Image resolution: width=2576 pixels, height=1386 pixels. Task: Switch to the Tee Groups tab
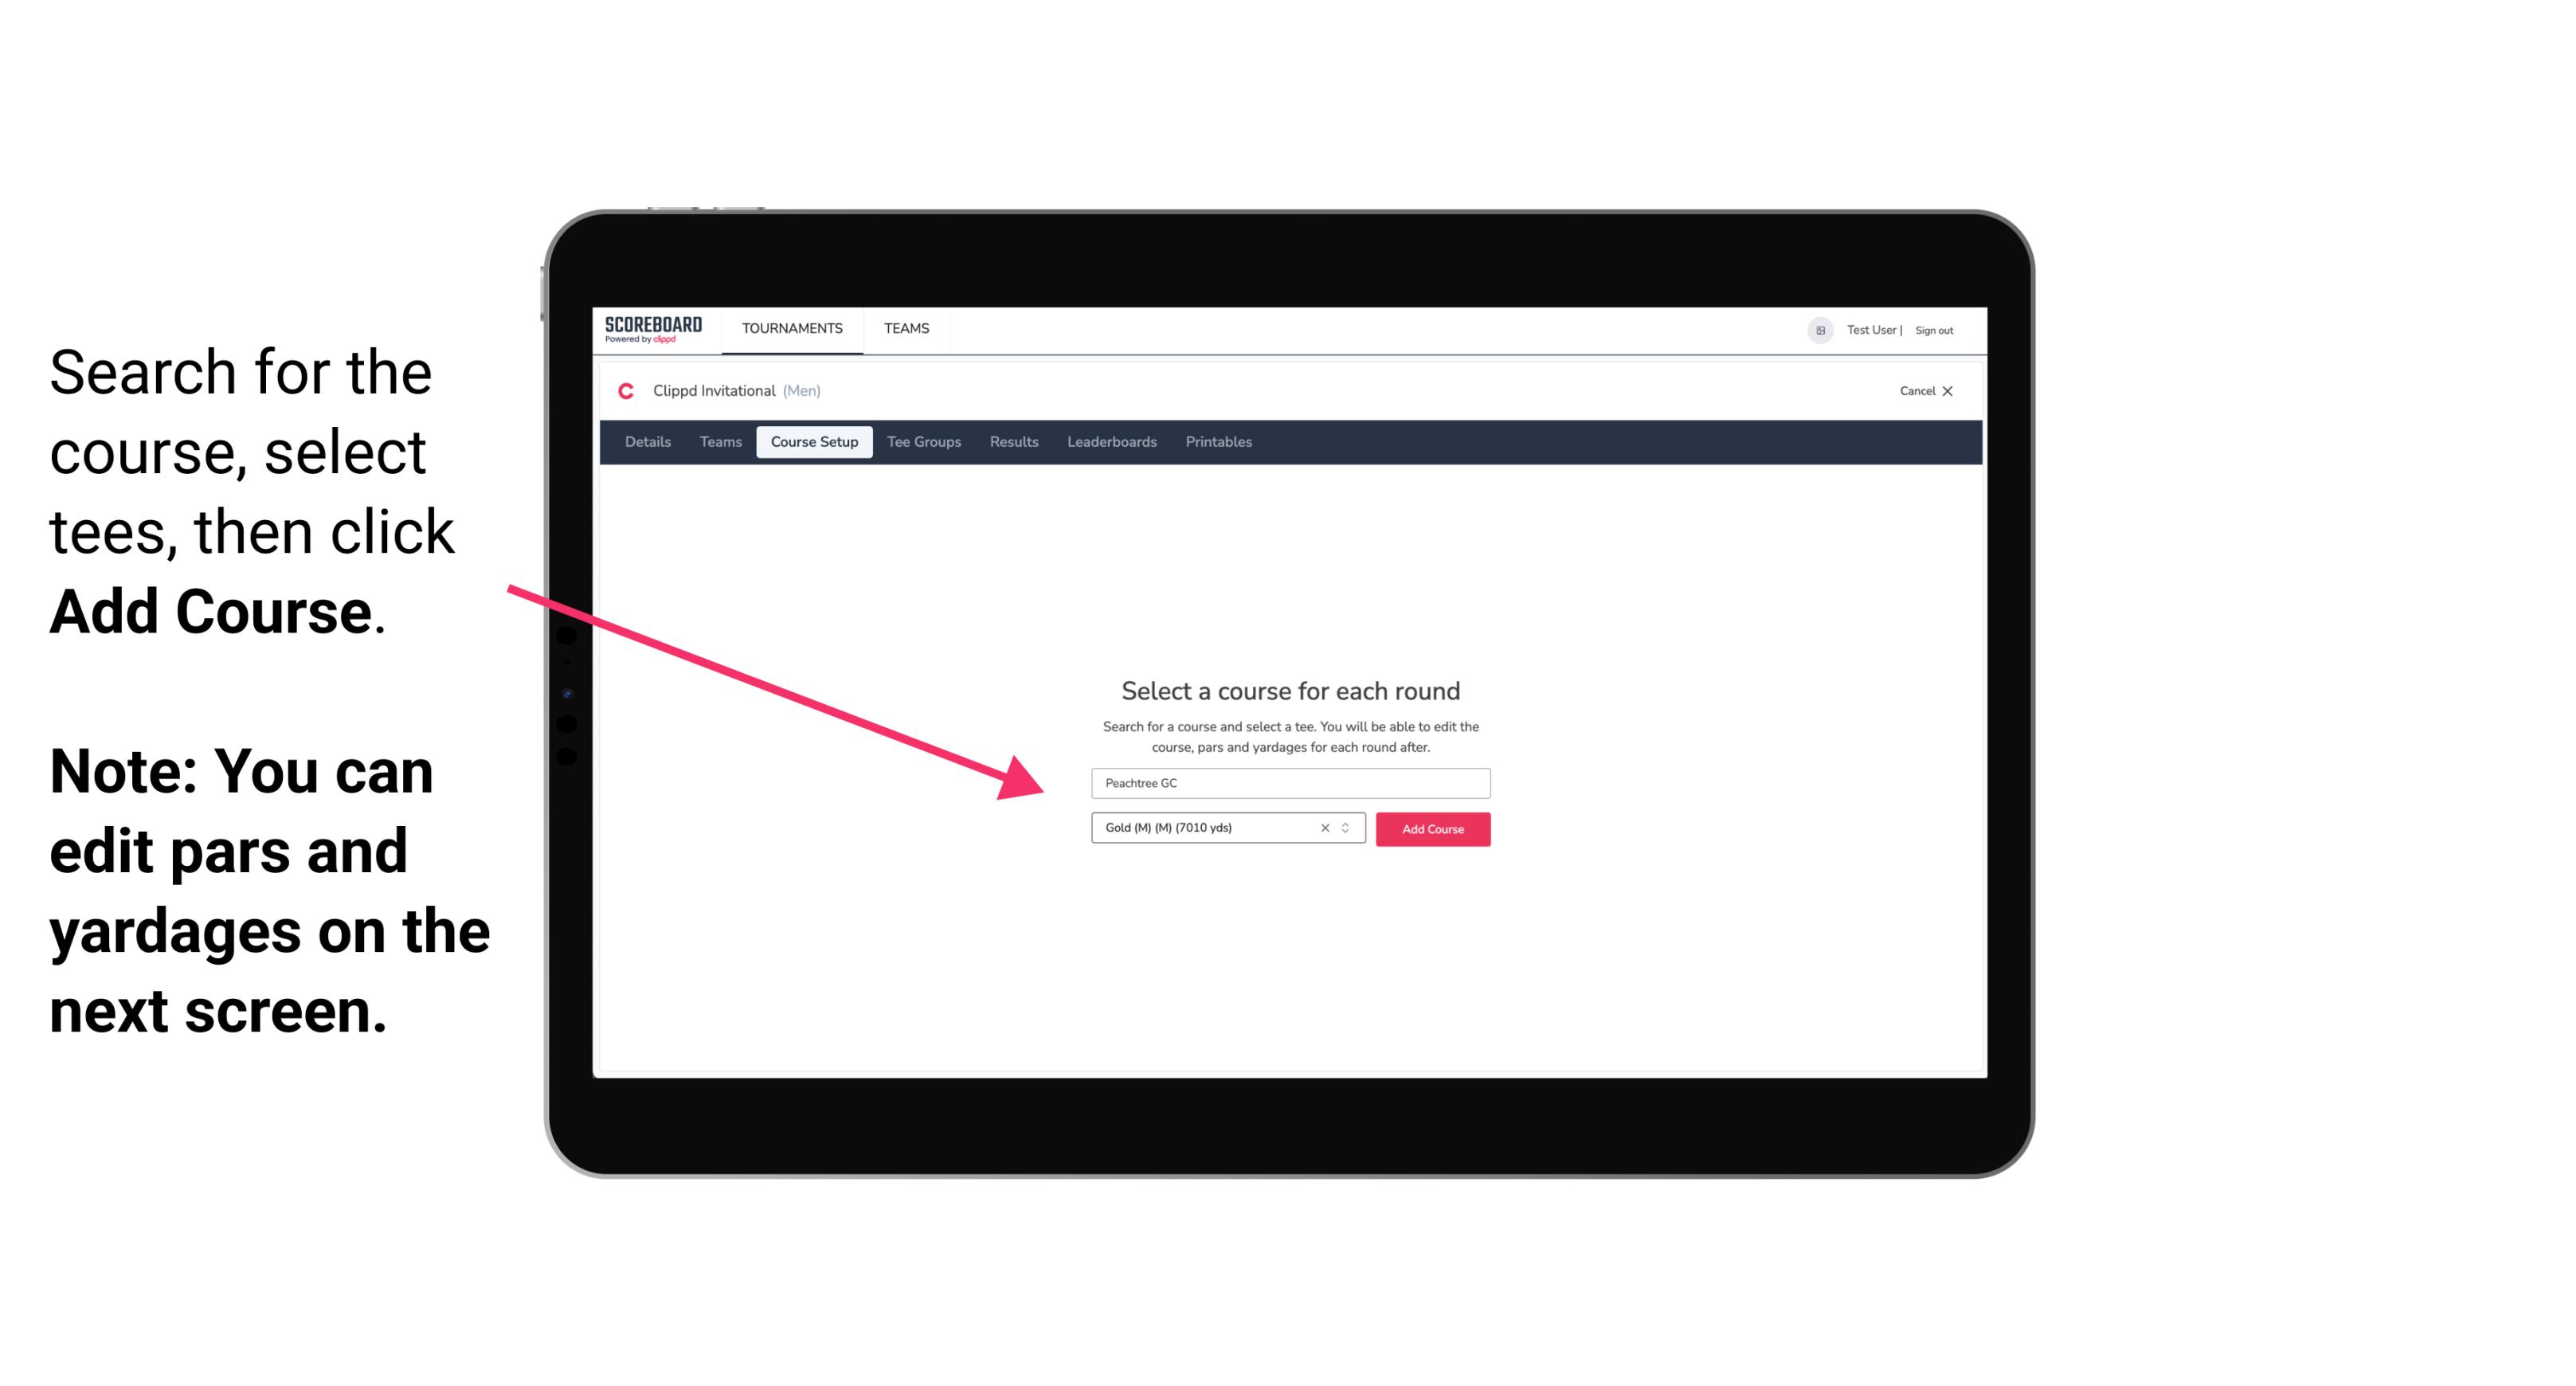(x=922, y=442)
